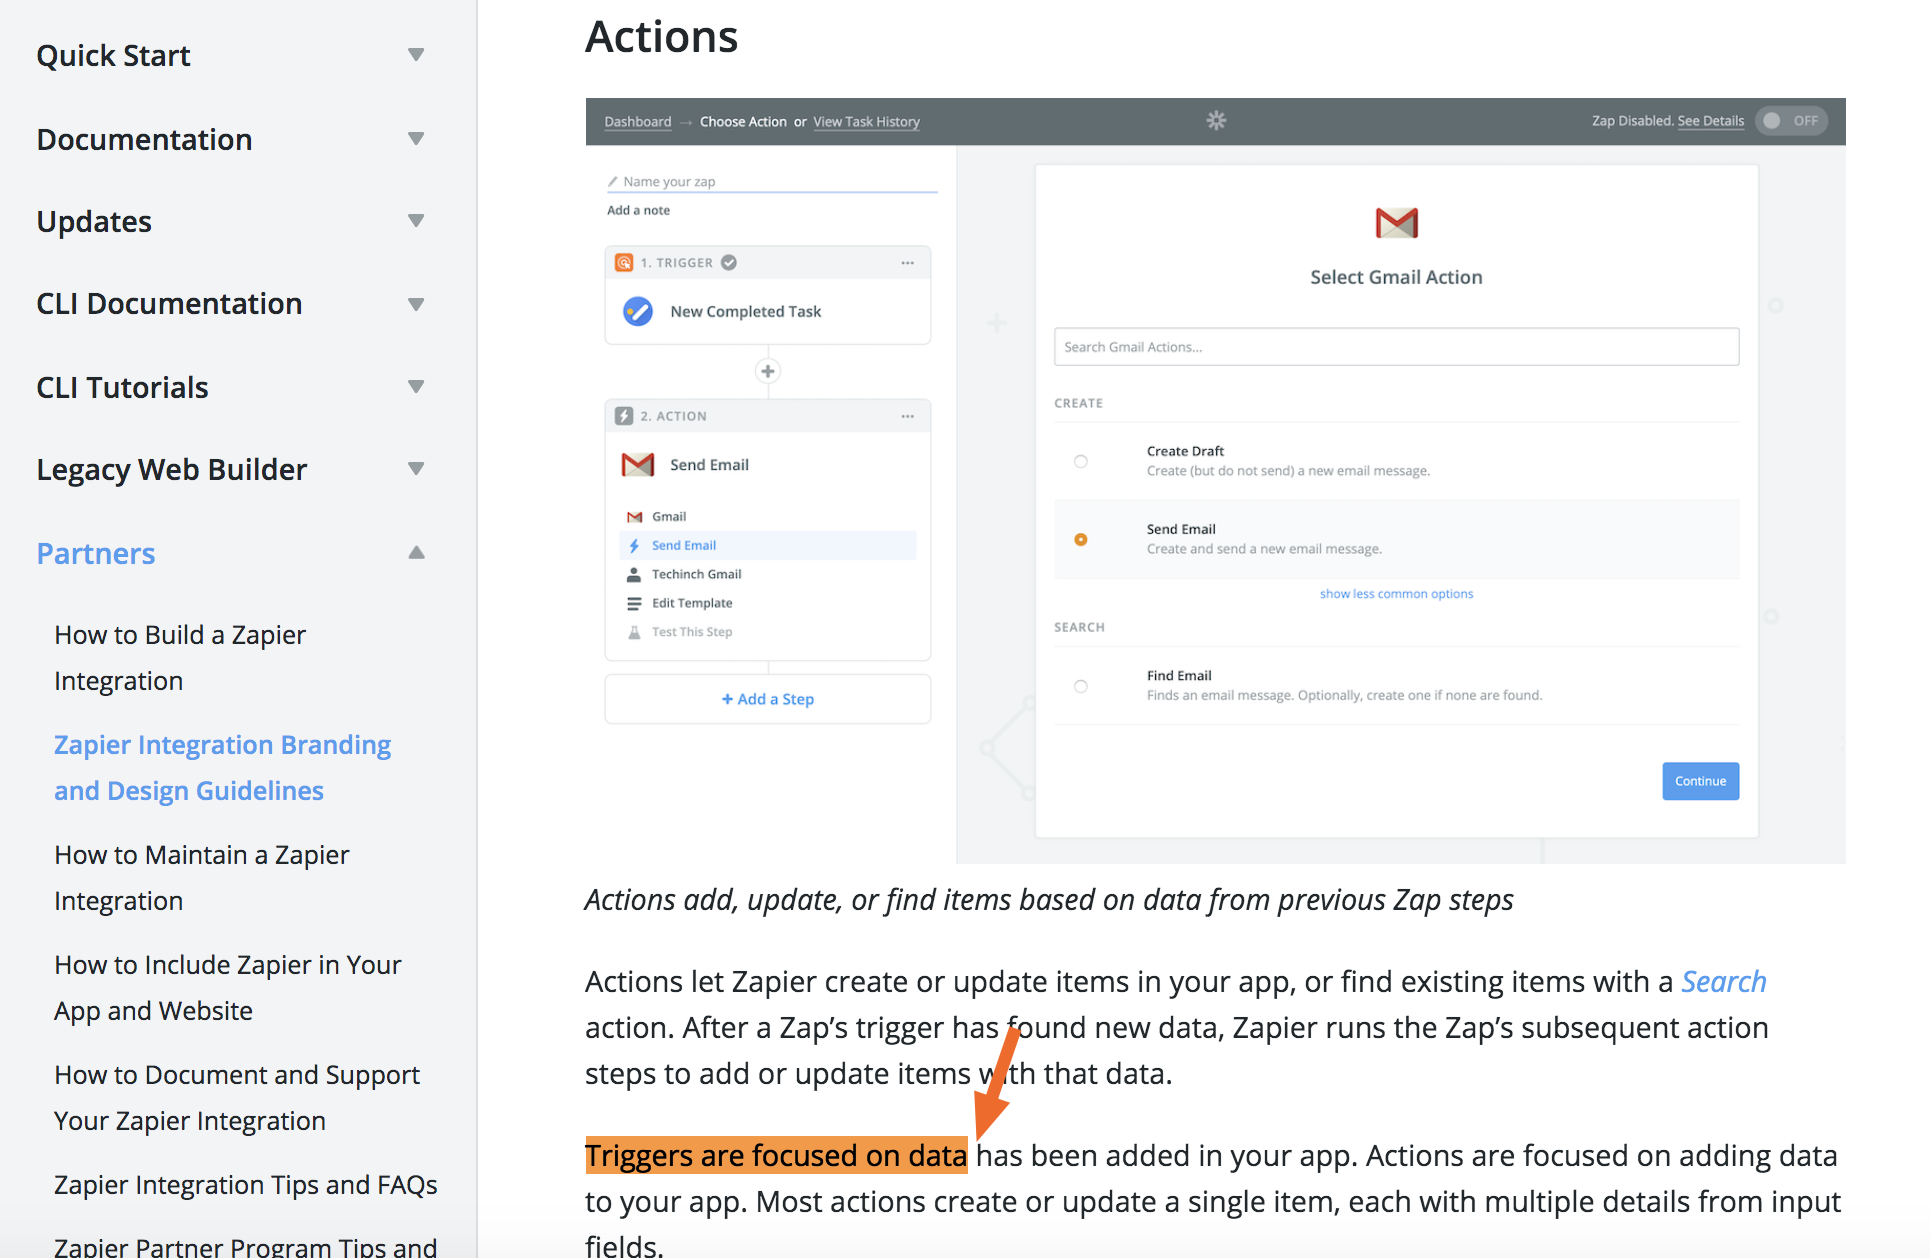Click the Gmail icon beside Send Email step

[x=638, y=465]
